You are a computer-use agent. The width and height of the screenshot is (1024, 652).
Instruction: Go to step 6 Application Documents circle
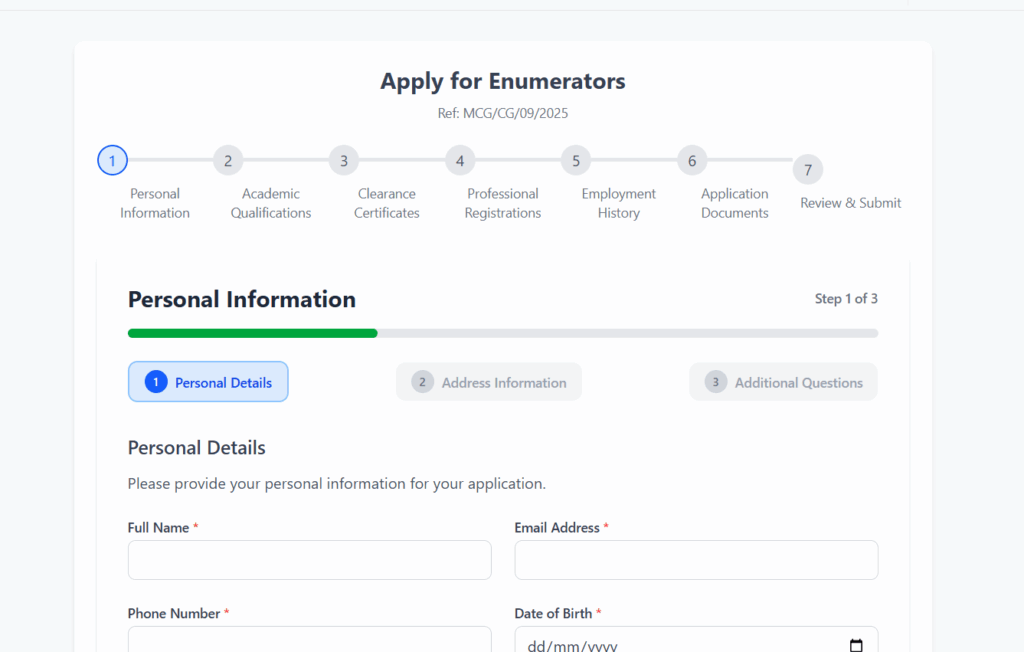(x=691, y=160)
